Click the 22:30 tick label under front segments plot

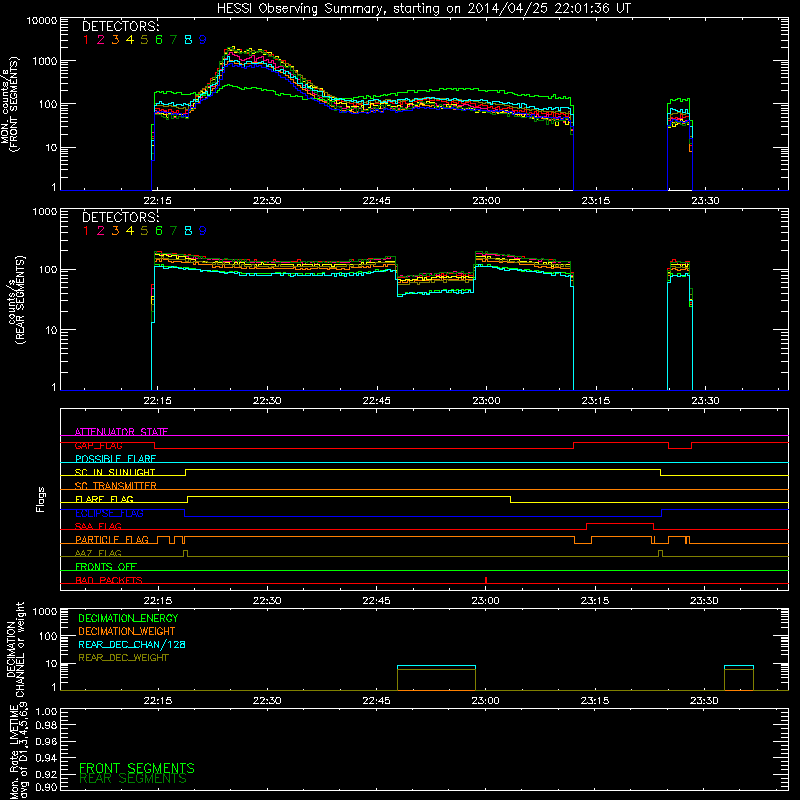(x=267, y=201)
